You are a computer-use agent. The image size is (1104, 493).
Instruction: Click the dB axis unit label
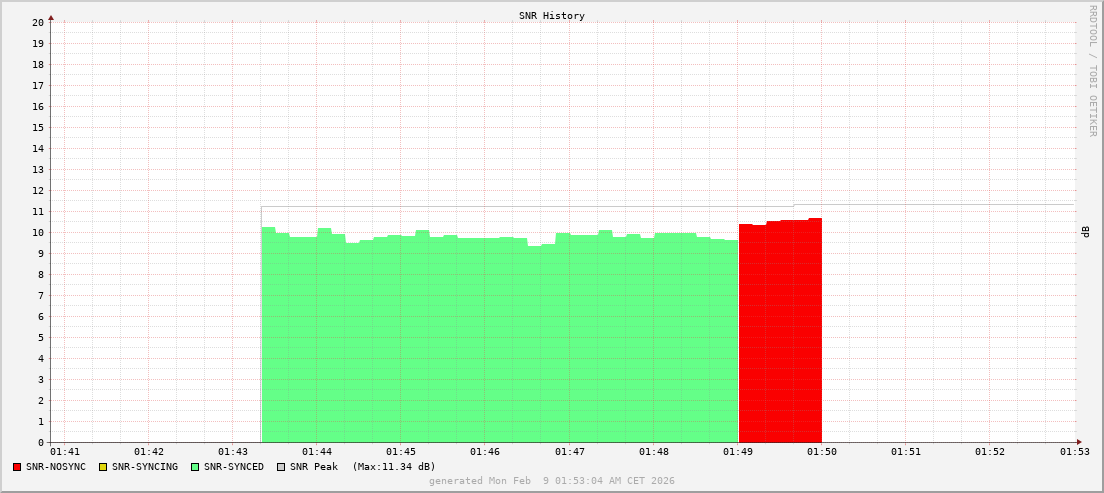(1085, 232)
